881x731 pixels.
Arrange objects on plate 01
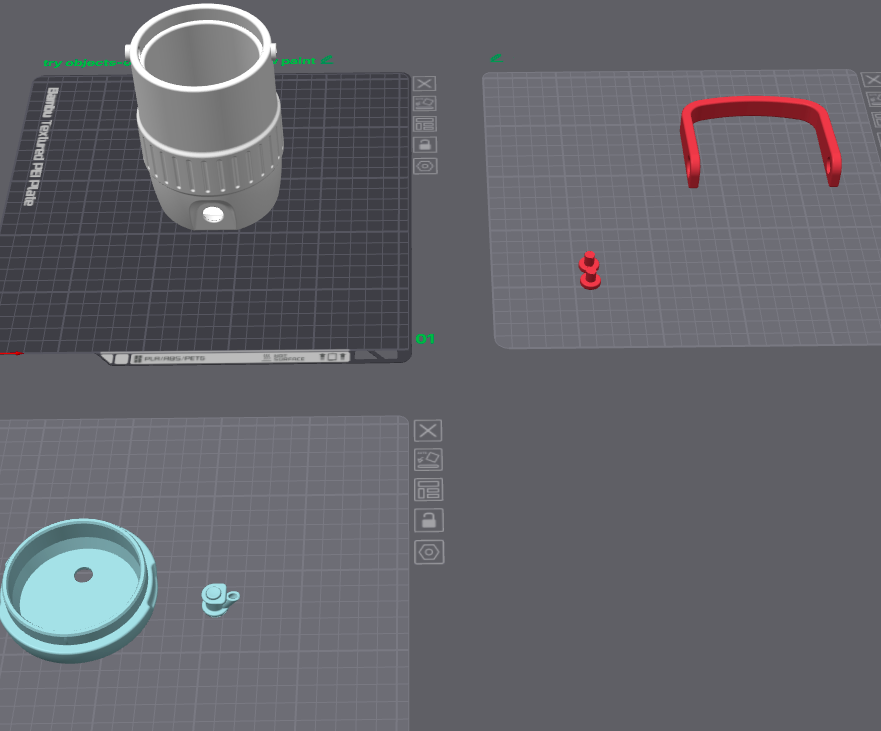click(425, 124)
